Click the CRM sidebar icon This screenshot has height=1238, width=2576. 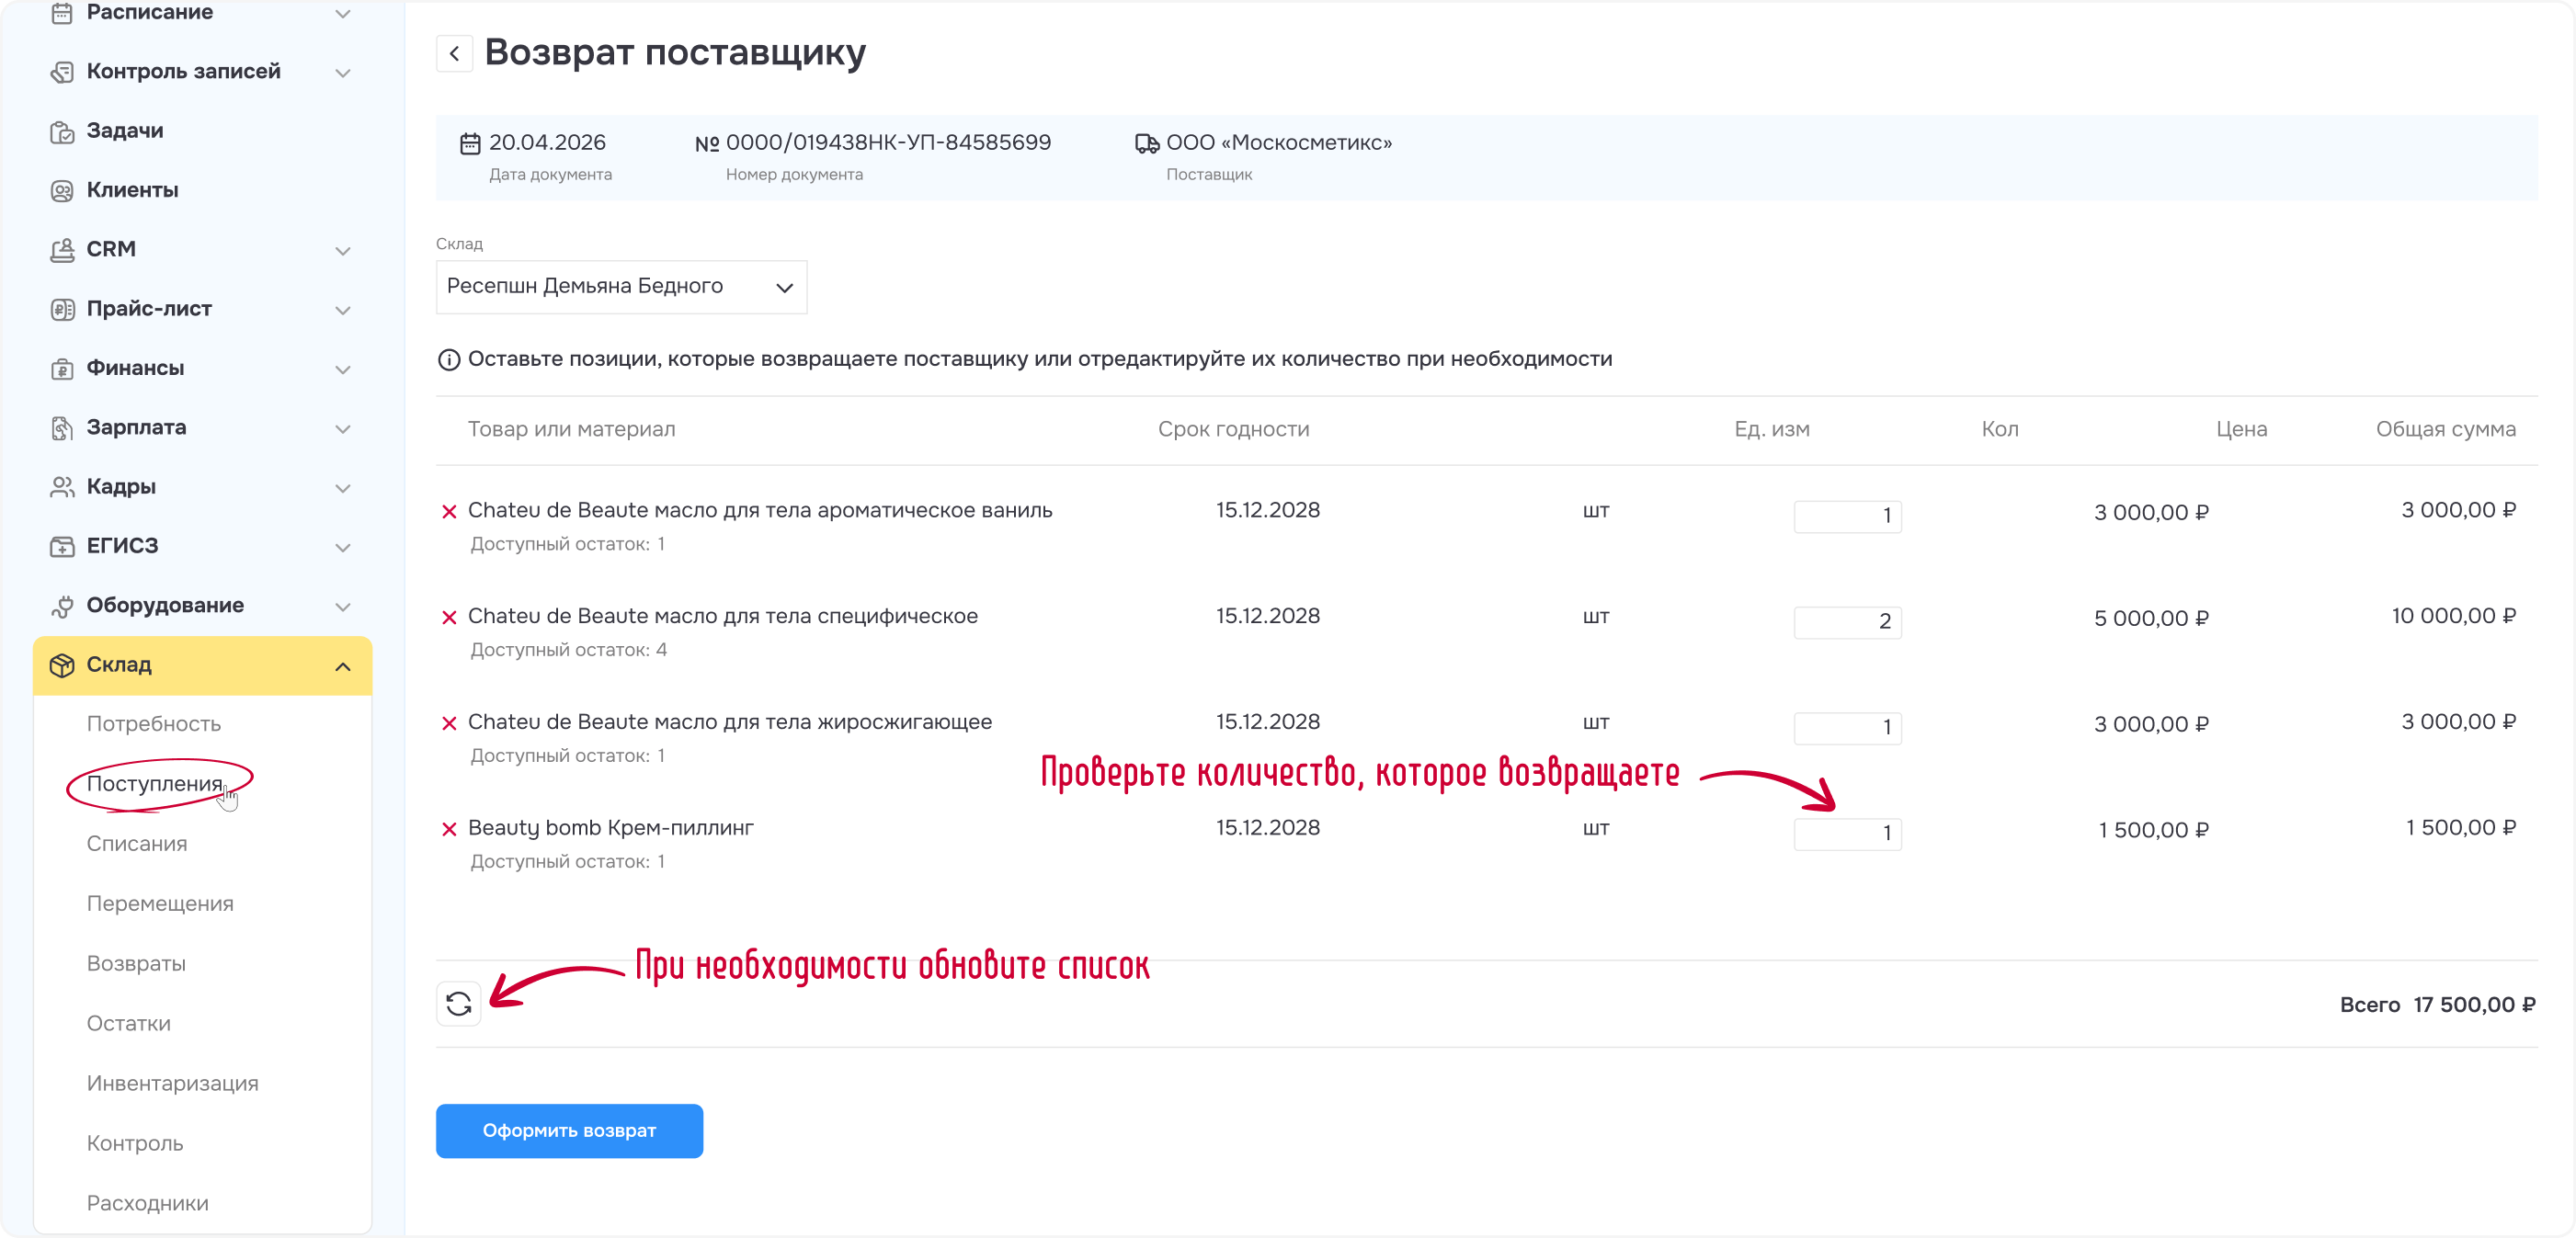point(62,250)
